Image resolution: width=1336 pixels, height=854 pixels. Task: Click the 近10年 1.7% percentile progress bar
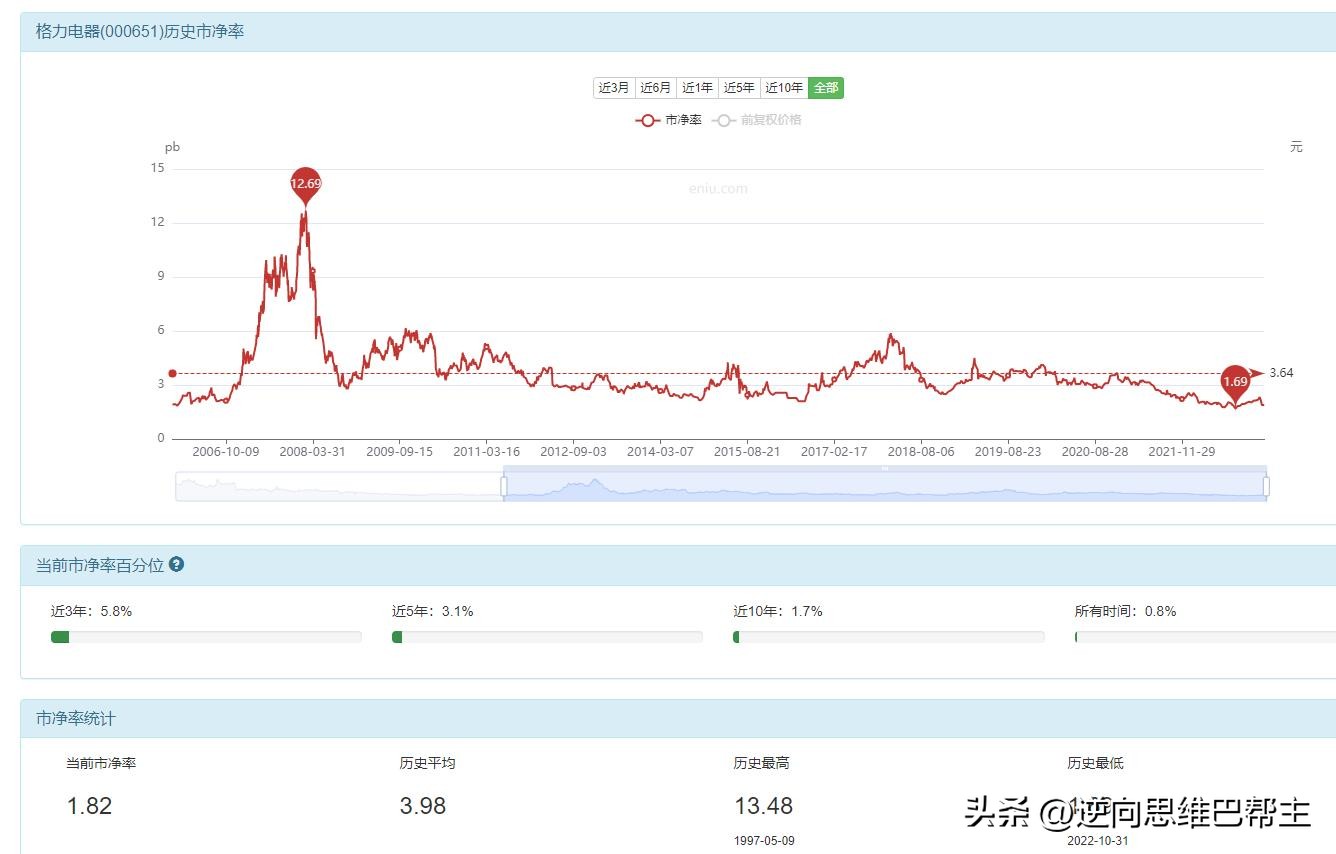[x=889, y=637]
